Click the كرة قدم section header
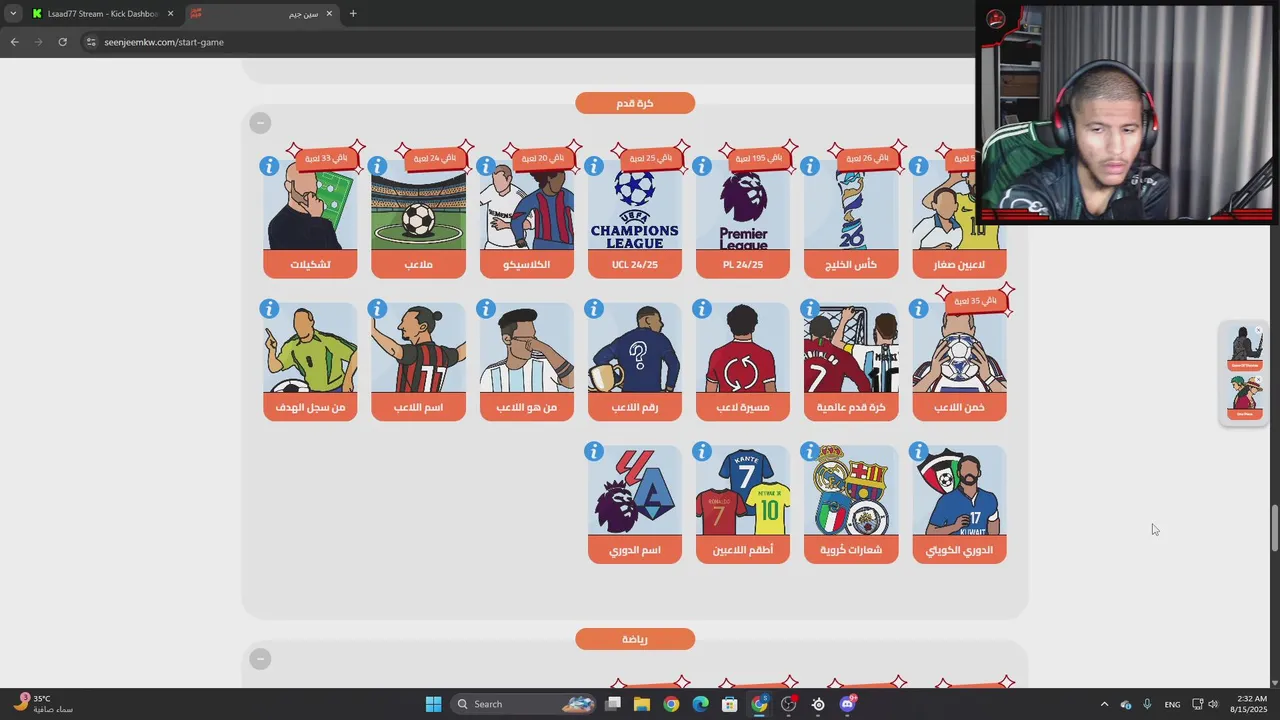1280x720 pixels. click(635, 103)
